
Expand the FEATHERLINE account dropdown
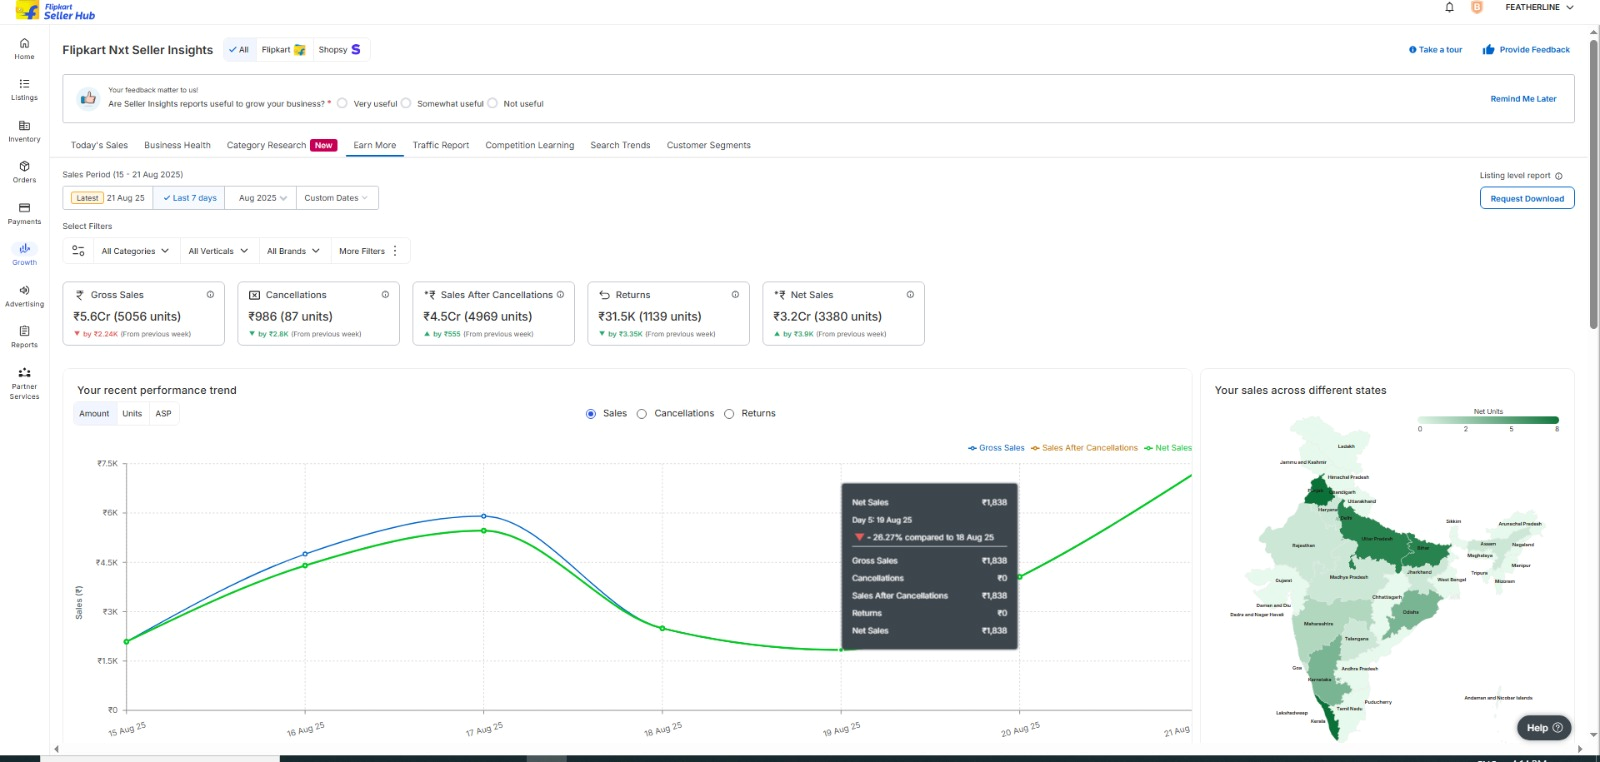coord(1540,7)
